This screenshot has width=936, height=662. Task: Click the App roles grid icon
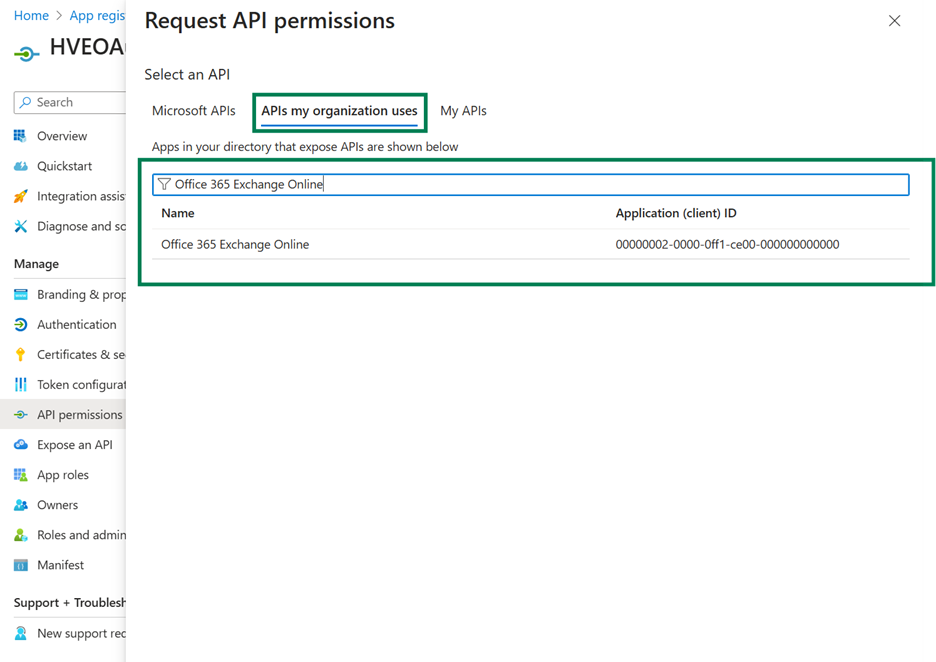point(20,475)
